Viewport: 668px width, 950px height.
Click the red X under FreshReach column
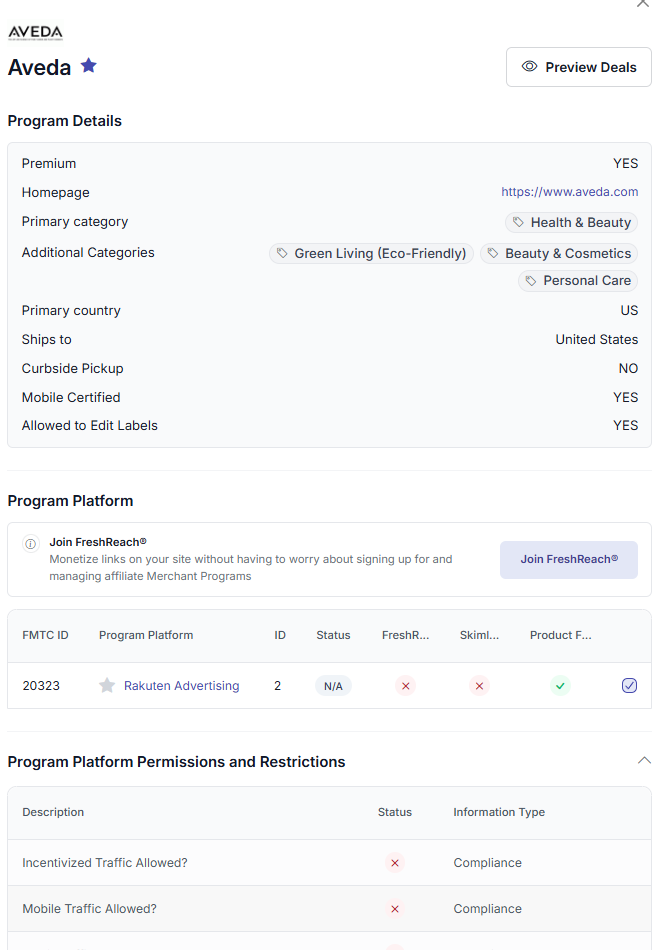(x=405, y=686)
